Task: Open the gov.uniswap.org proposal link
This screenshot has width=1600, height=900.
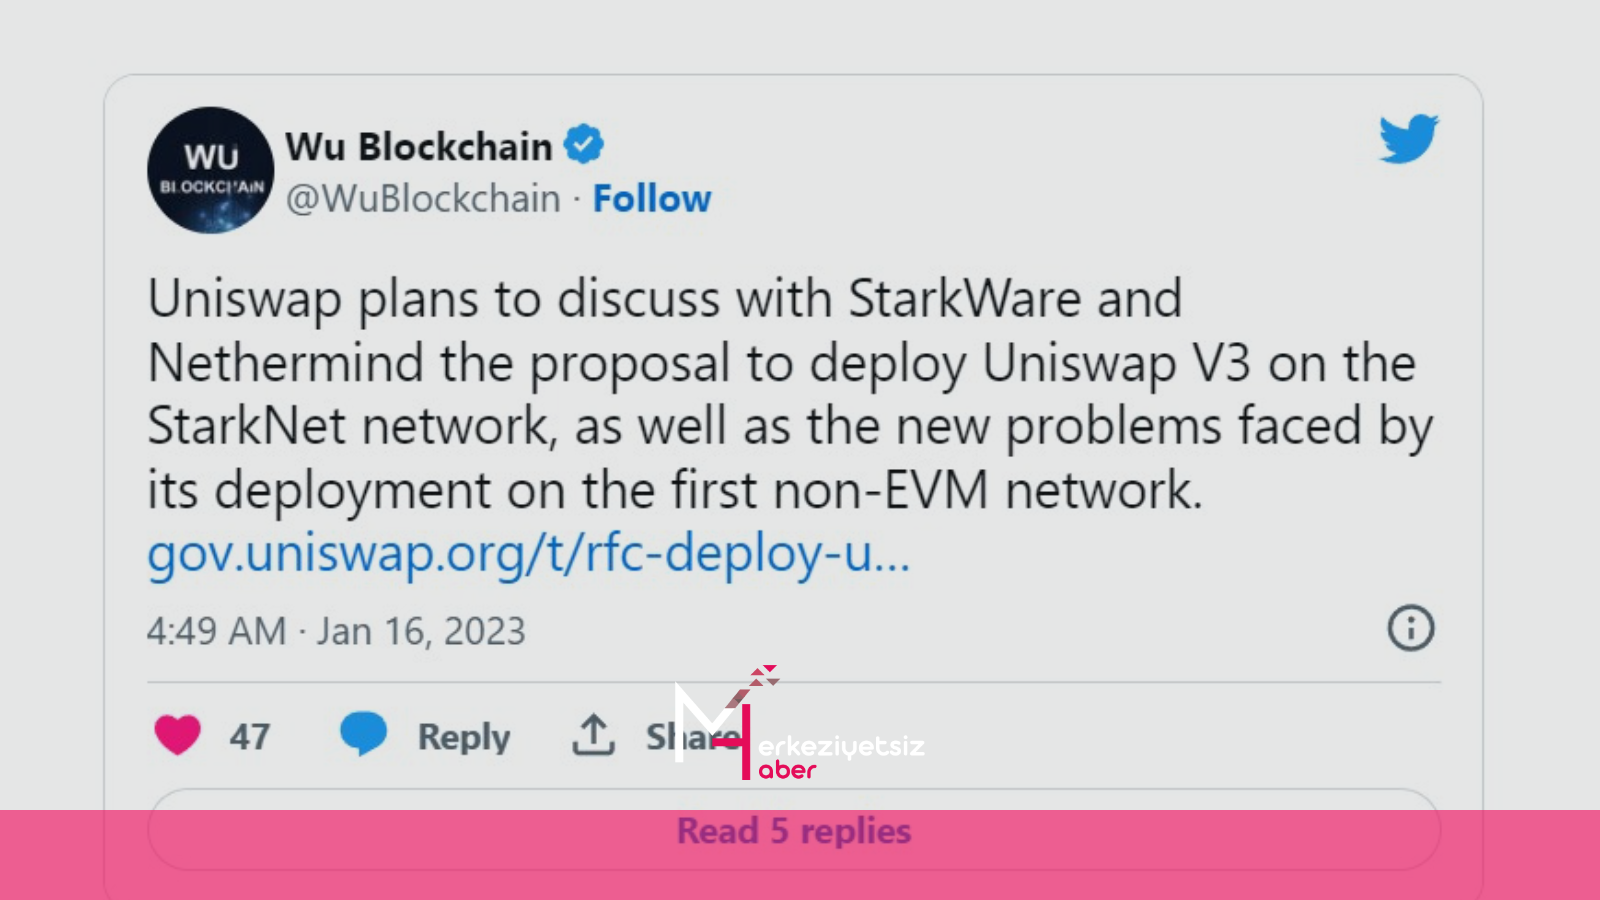Action: [528, 553]
